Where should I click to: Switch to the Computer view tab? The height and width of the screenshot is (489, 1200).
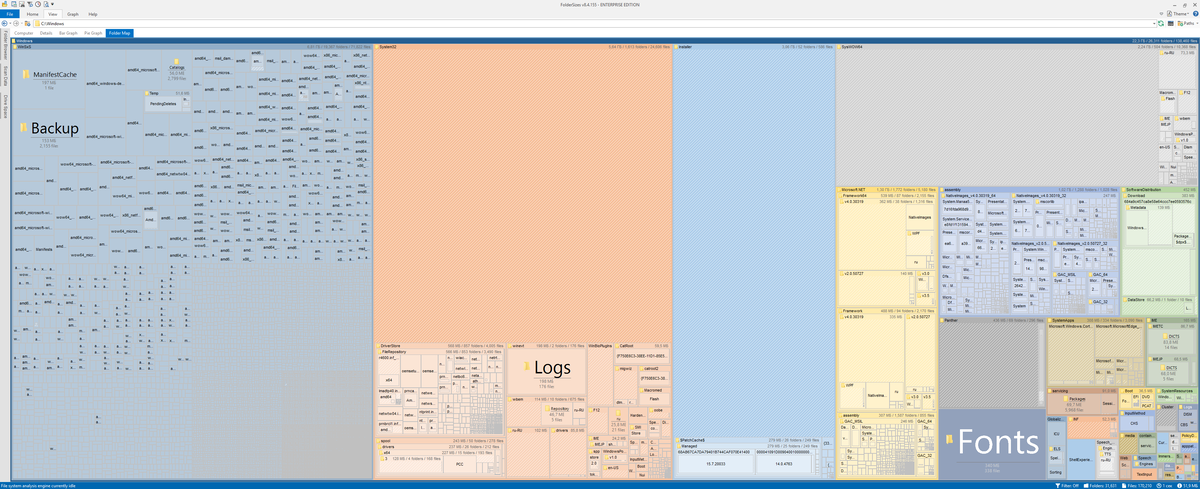pos(24,33)
